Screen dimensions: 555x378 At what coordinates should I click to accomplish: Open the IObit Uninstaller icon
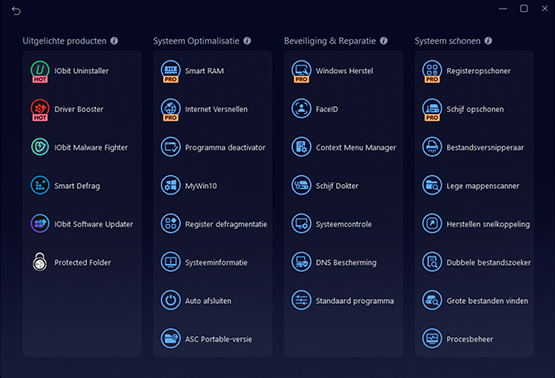[x=40, y=71]
